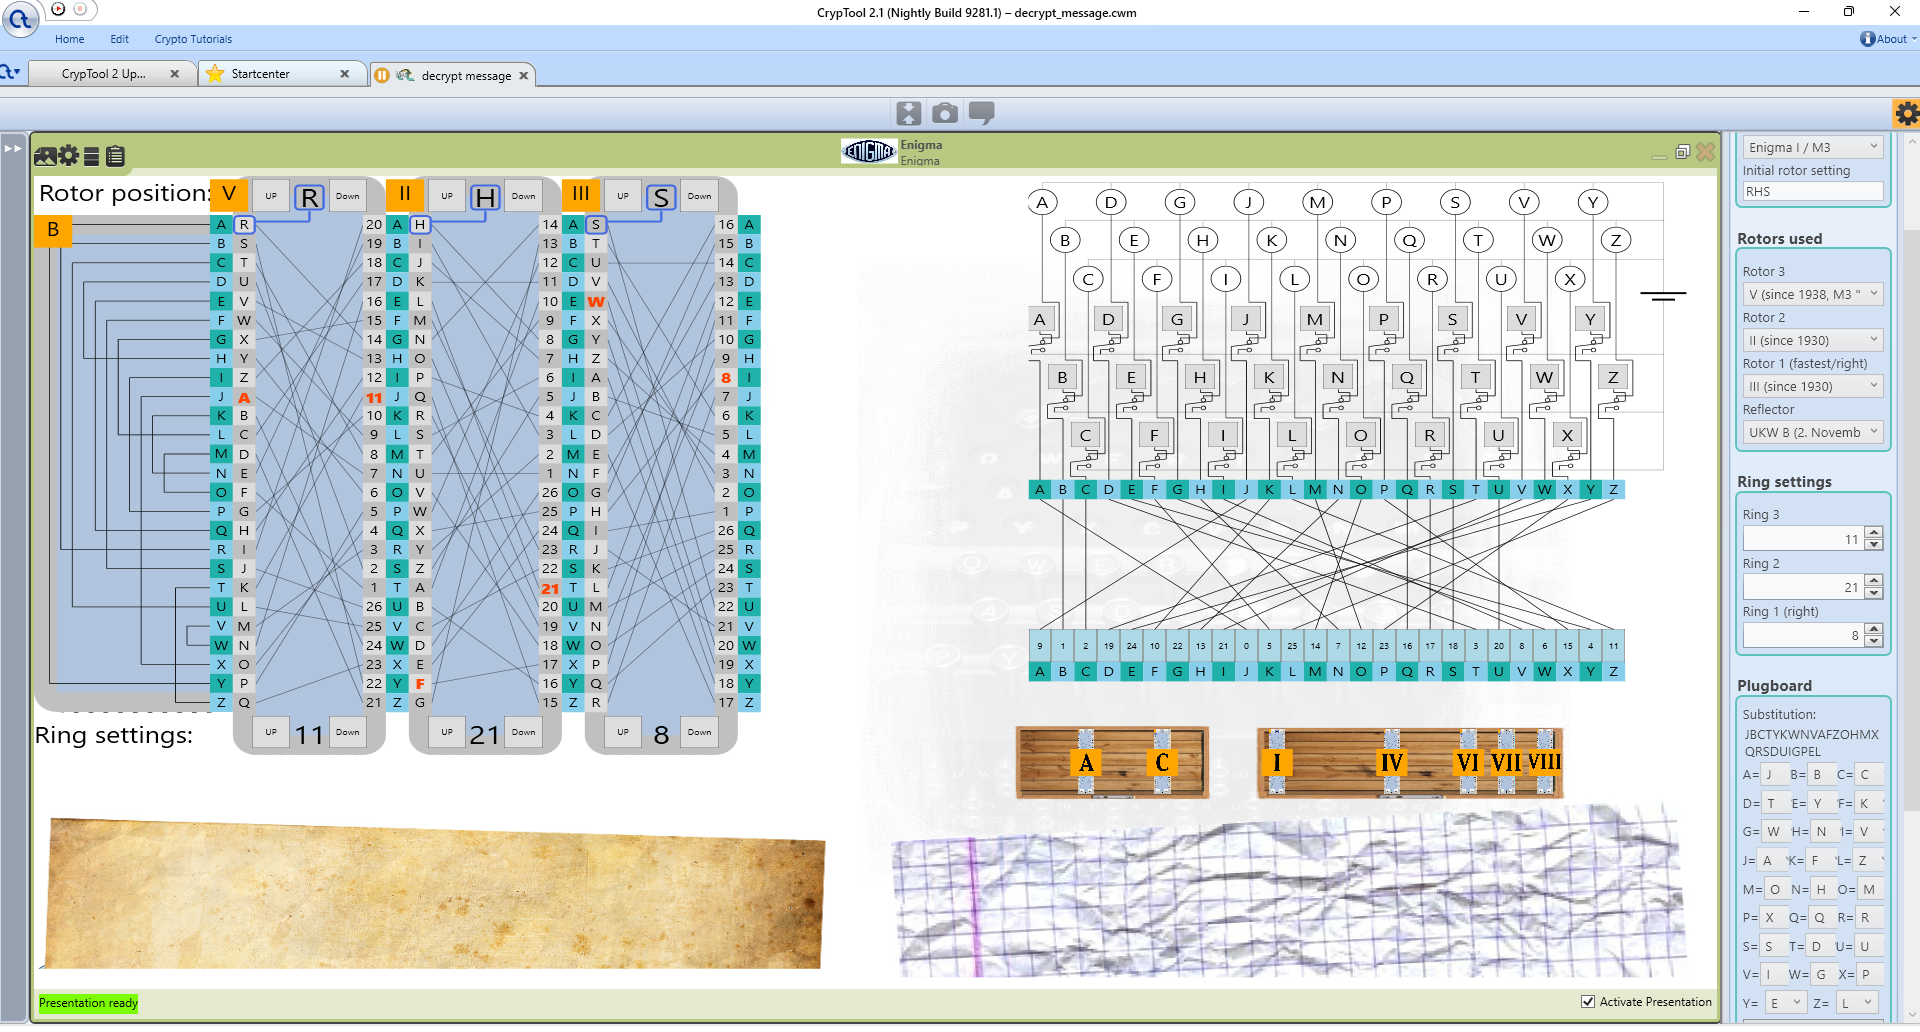Decrease the Ring 1 (right) value

point(1874,641)
